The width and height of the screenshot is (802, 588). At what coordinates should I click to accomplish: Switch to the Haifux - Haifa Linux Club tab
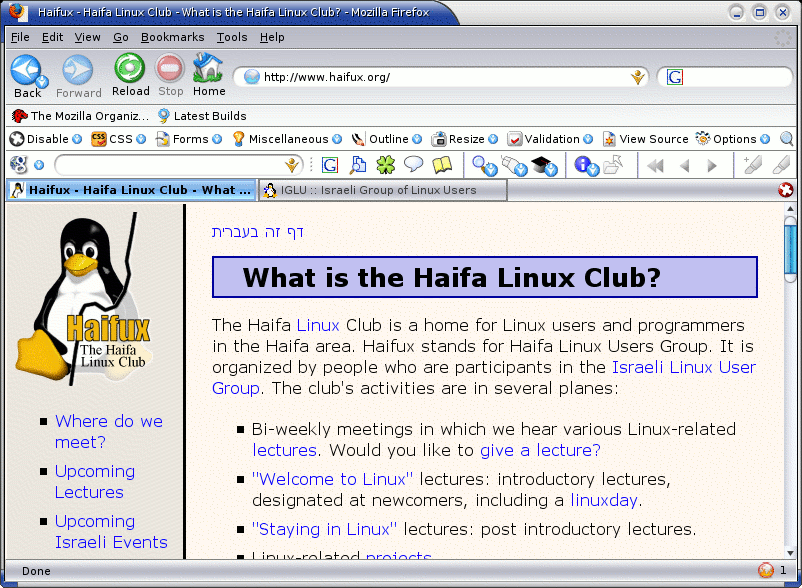click(131, 190)
